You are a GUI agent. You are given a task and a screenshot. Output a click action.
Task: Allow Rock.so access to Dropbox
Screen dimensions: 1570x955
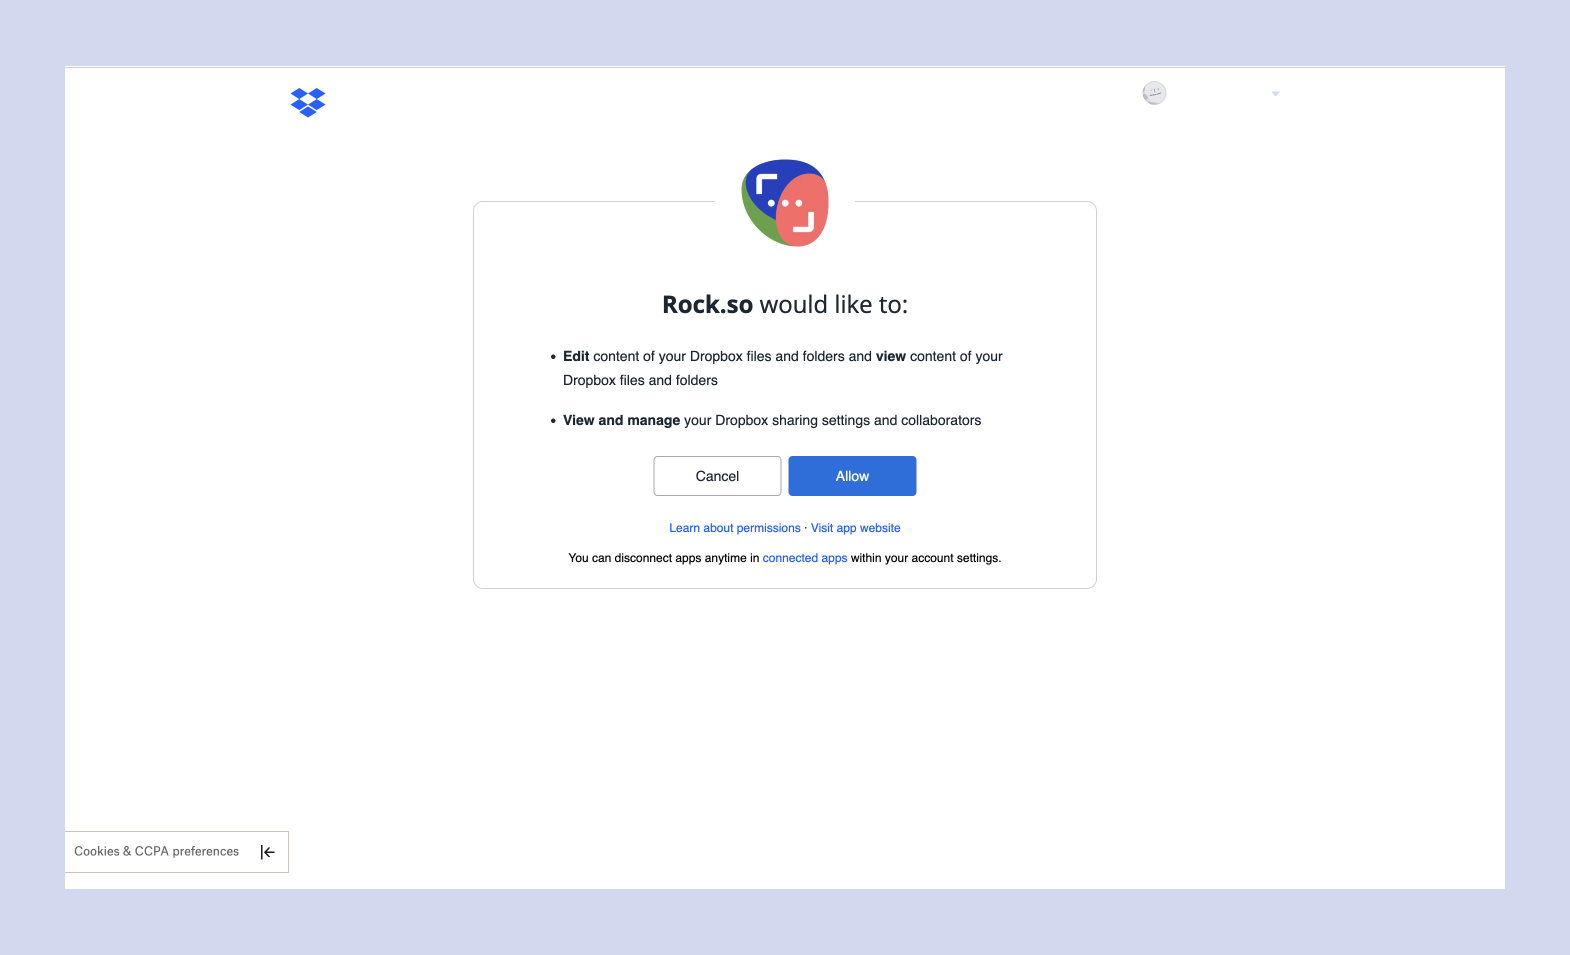point(852,476)
